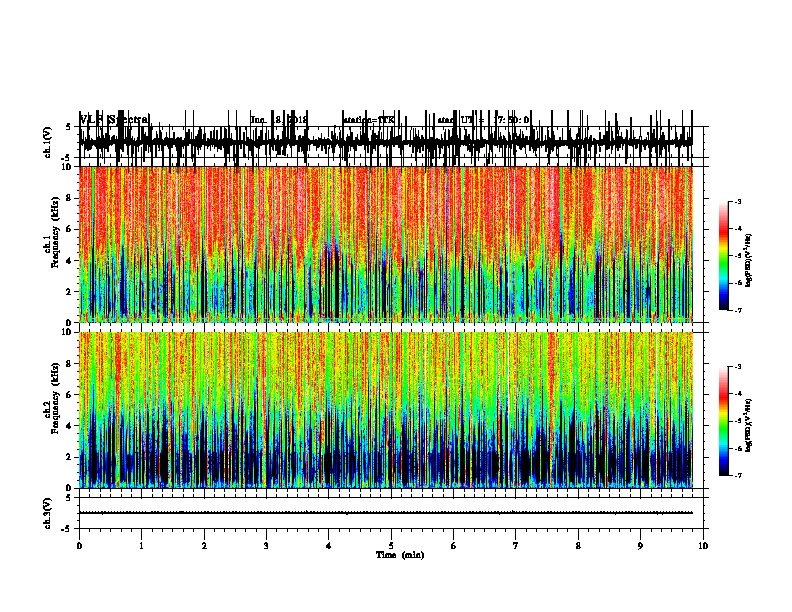The height and width of the screenshot is (612, 792).
Task: Click the ch.1 "Frequency (kHz)" axis label
Action: 55,232
